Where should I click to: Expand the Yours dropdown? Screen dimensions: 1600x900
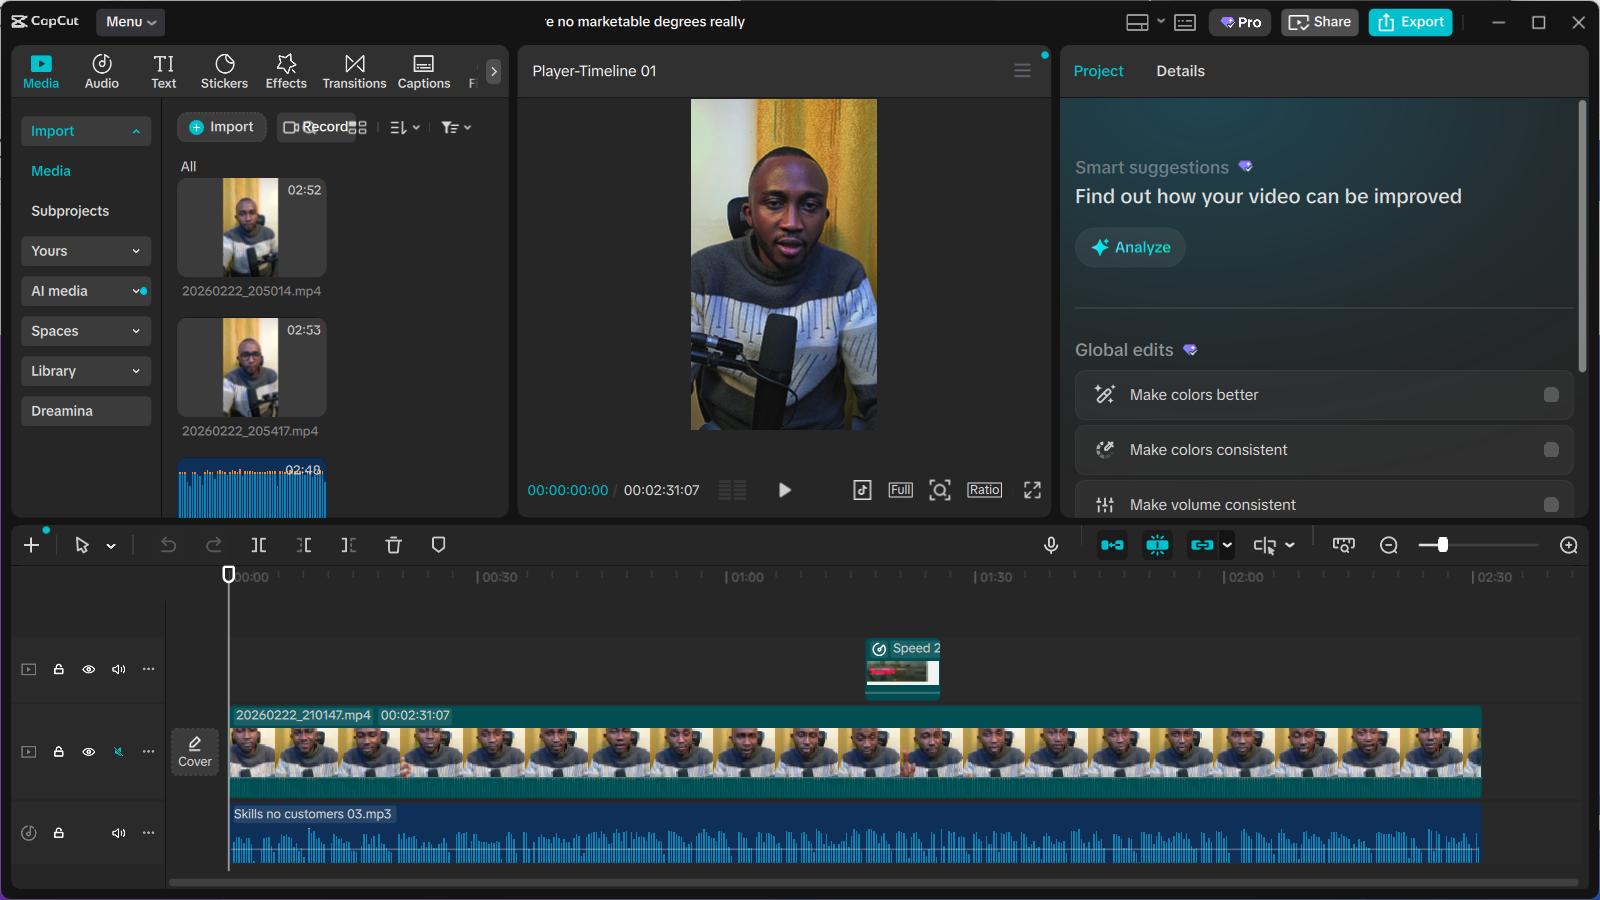pos(86,251)
